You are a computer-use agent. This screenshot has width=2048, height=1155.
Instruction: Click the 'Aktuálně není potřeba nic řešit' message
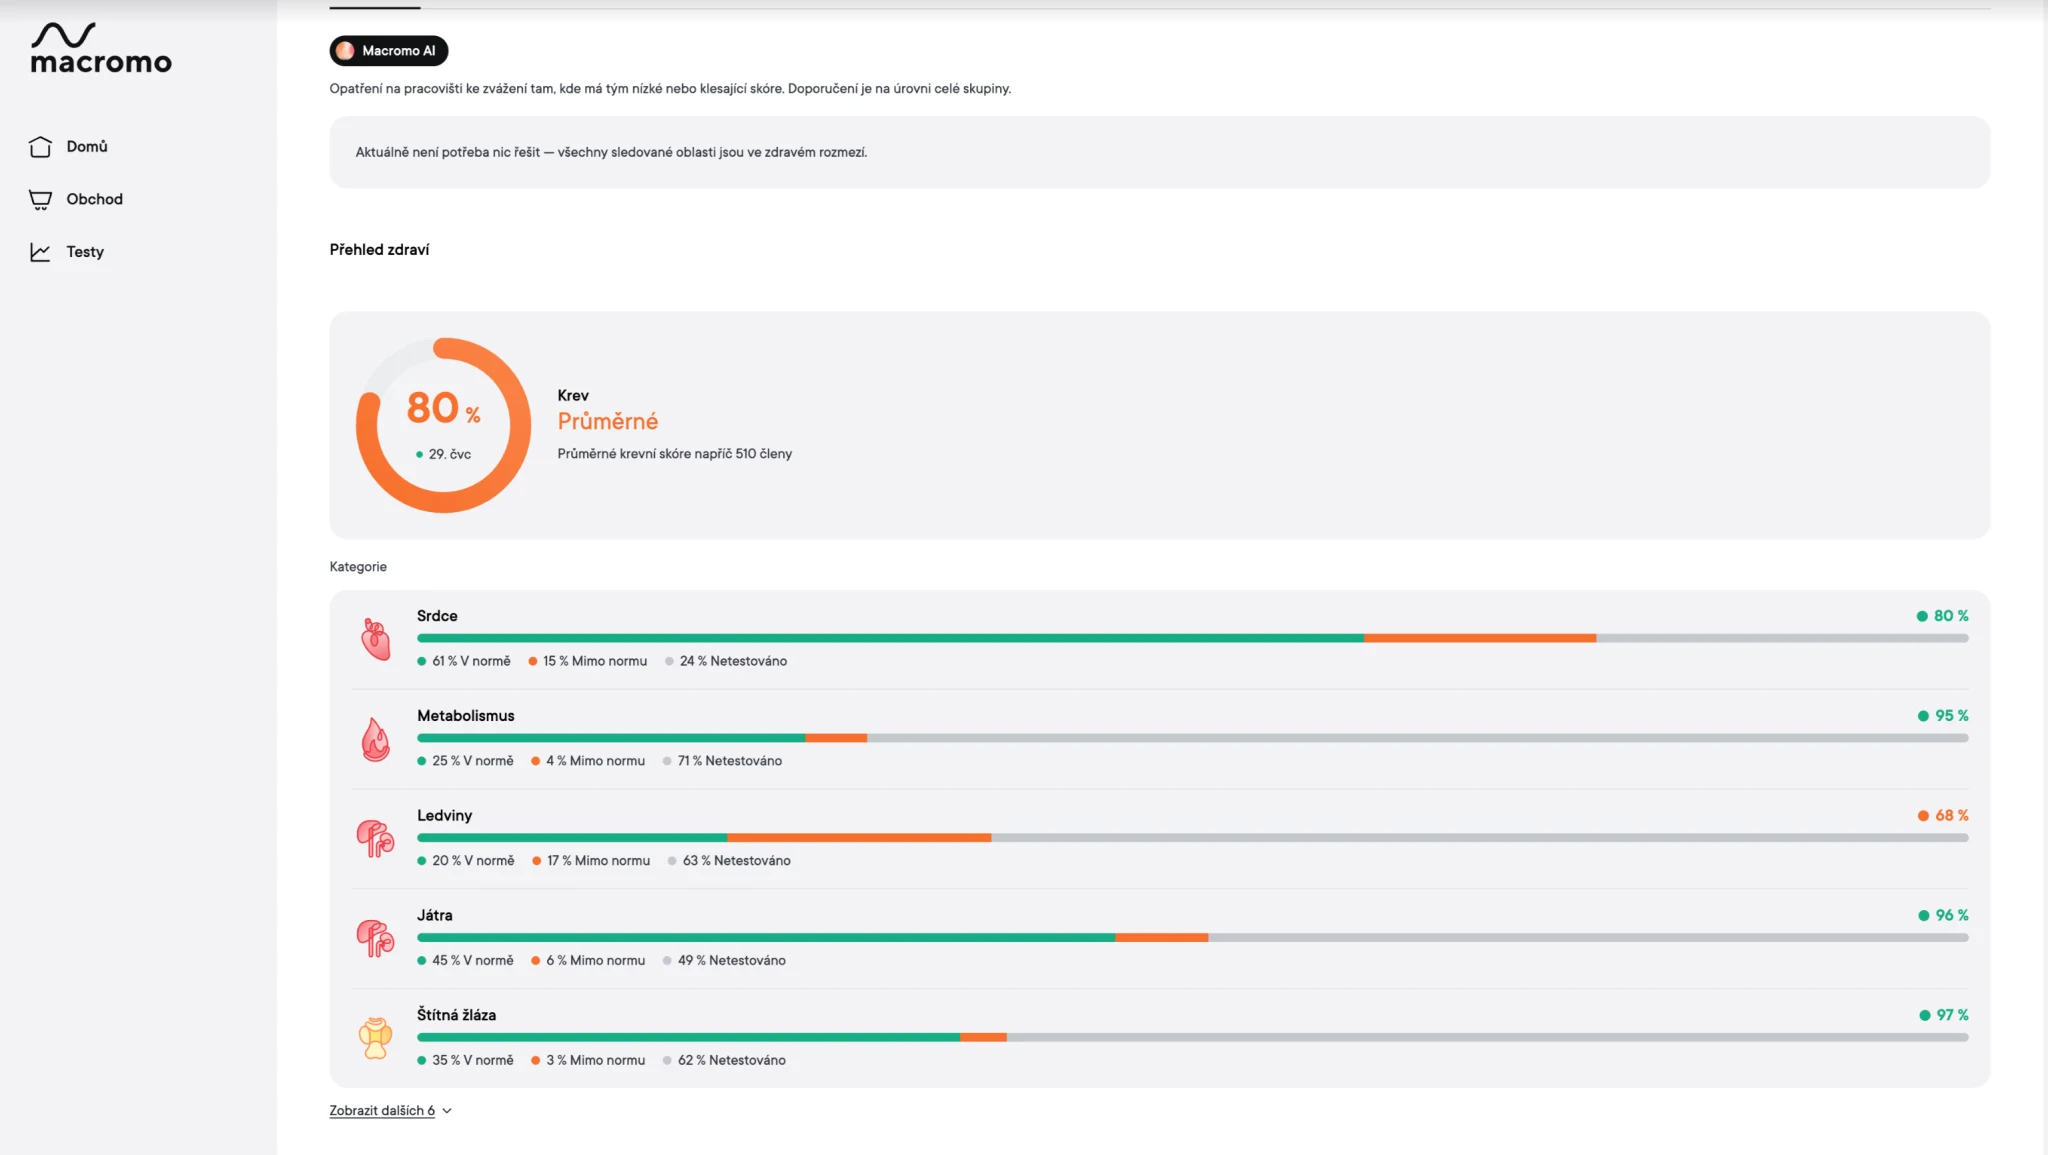click(611, 153)
